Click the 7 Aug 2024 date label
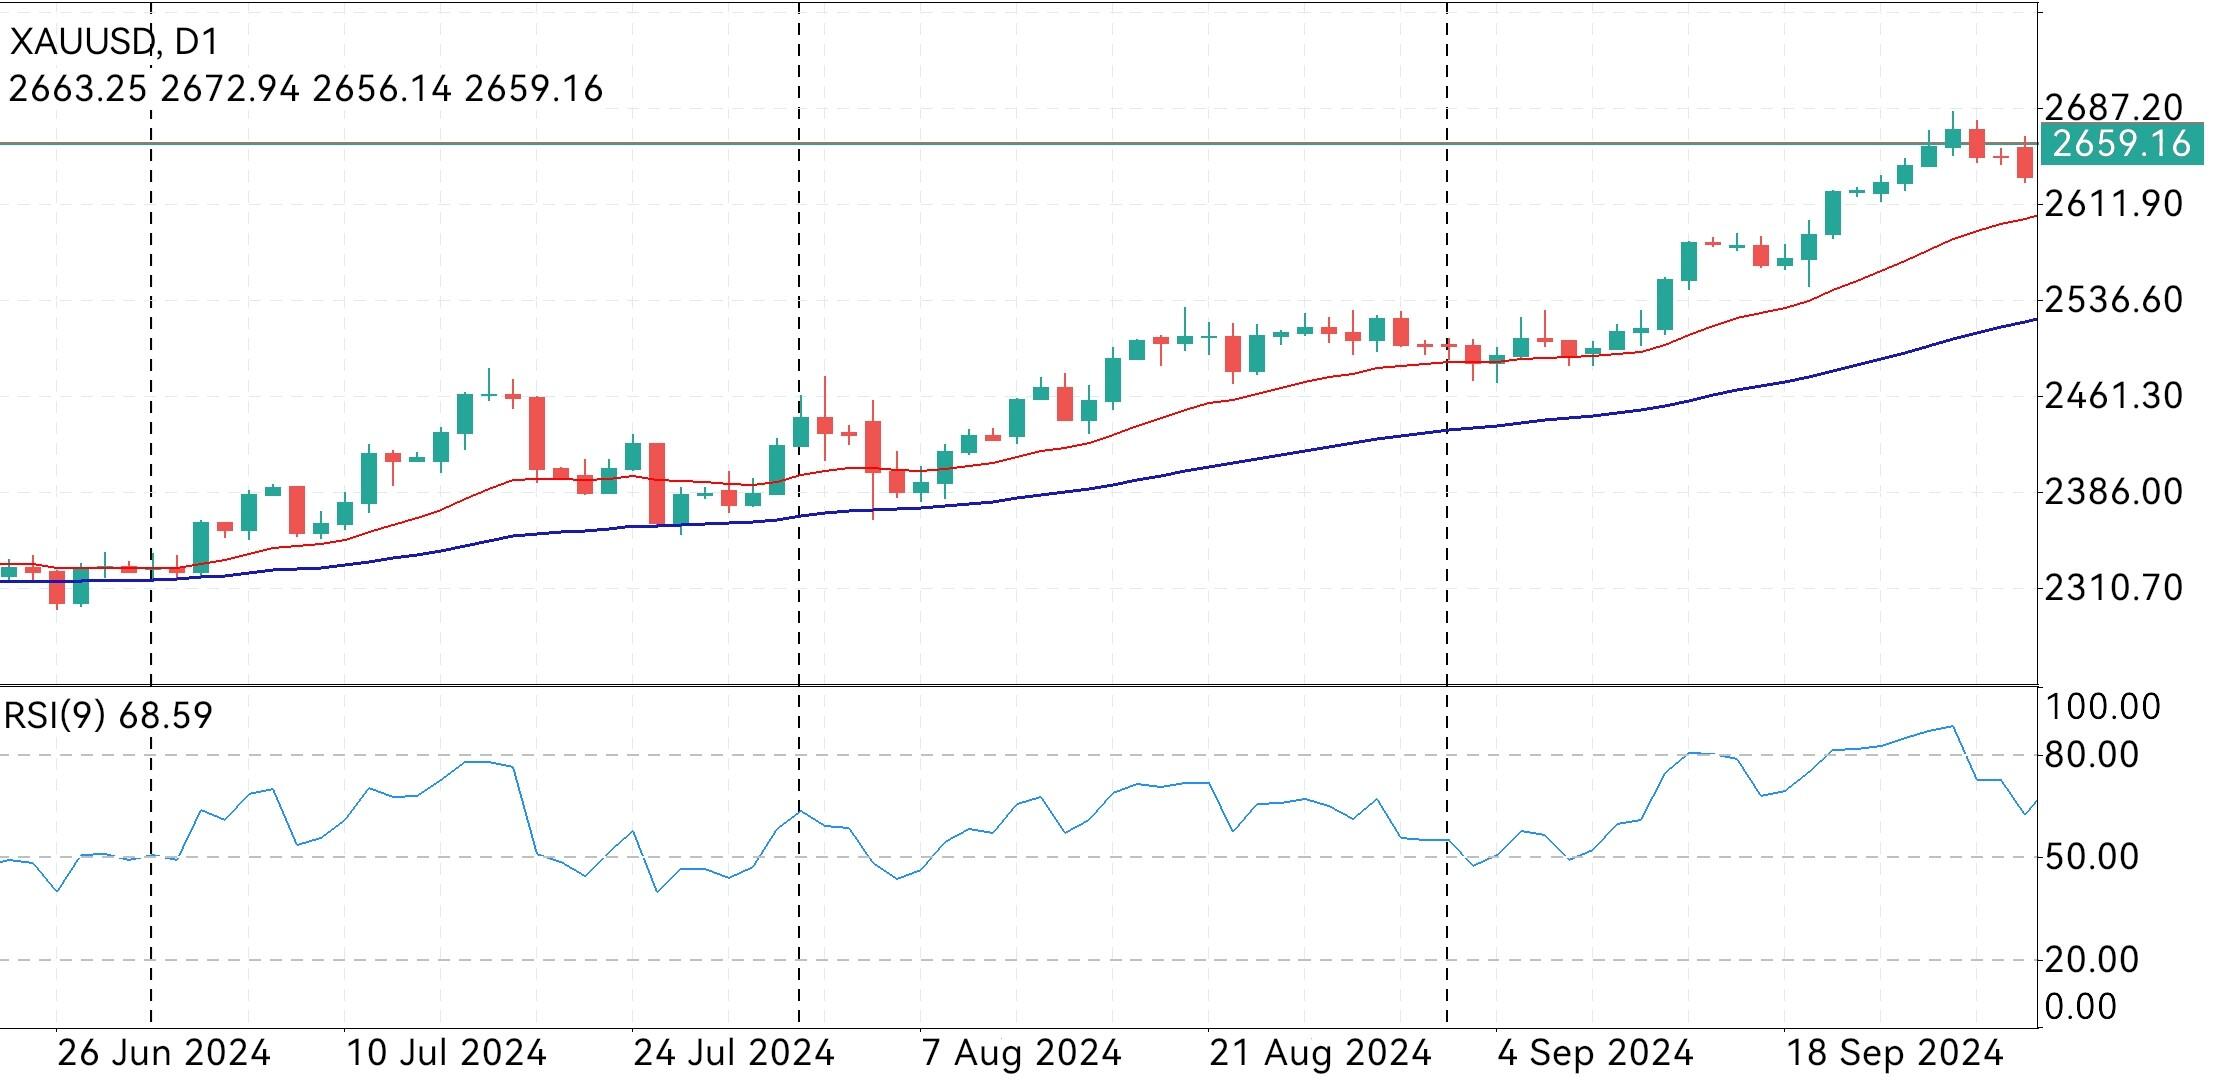Screen dimensions: 2231x1080 point(1021,1054)
